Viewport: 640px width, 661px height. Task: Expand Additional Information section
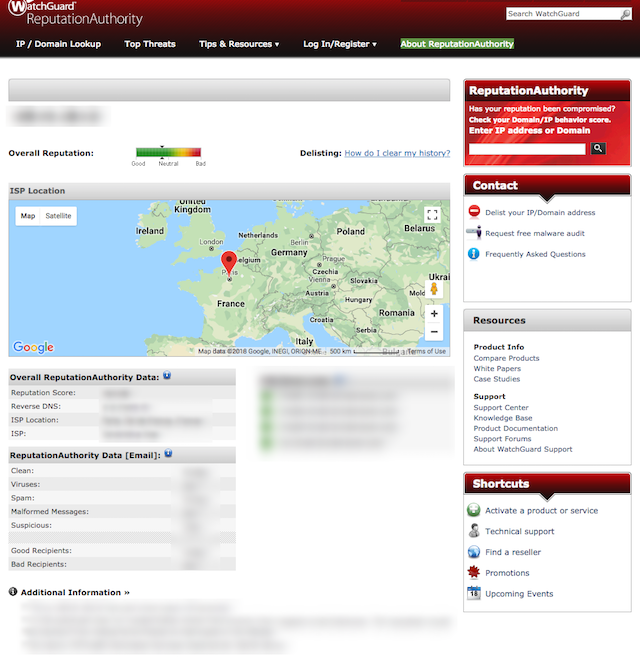tap(75, 592)
